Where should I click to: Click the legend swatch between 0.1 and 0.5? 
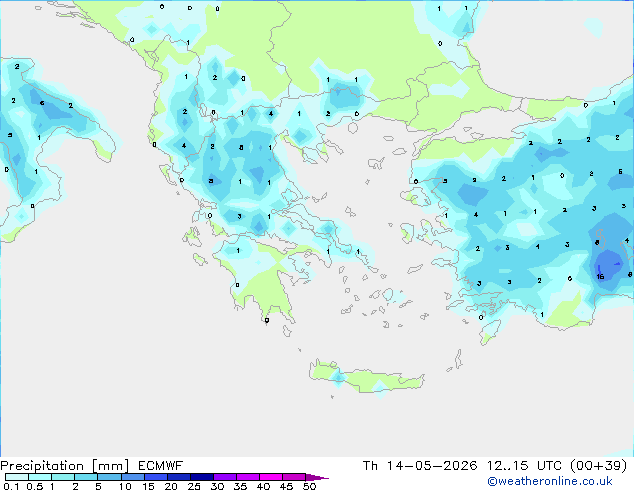coord(17,477)
